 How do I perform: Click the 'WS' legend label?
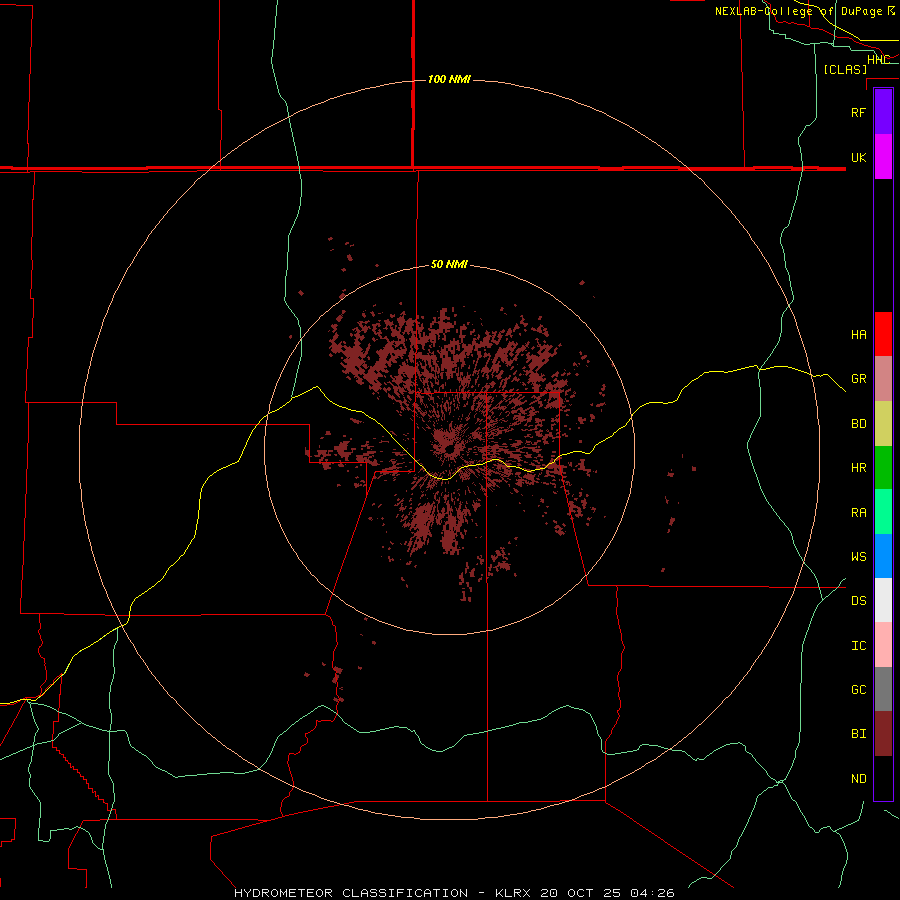[859, 557]
